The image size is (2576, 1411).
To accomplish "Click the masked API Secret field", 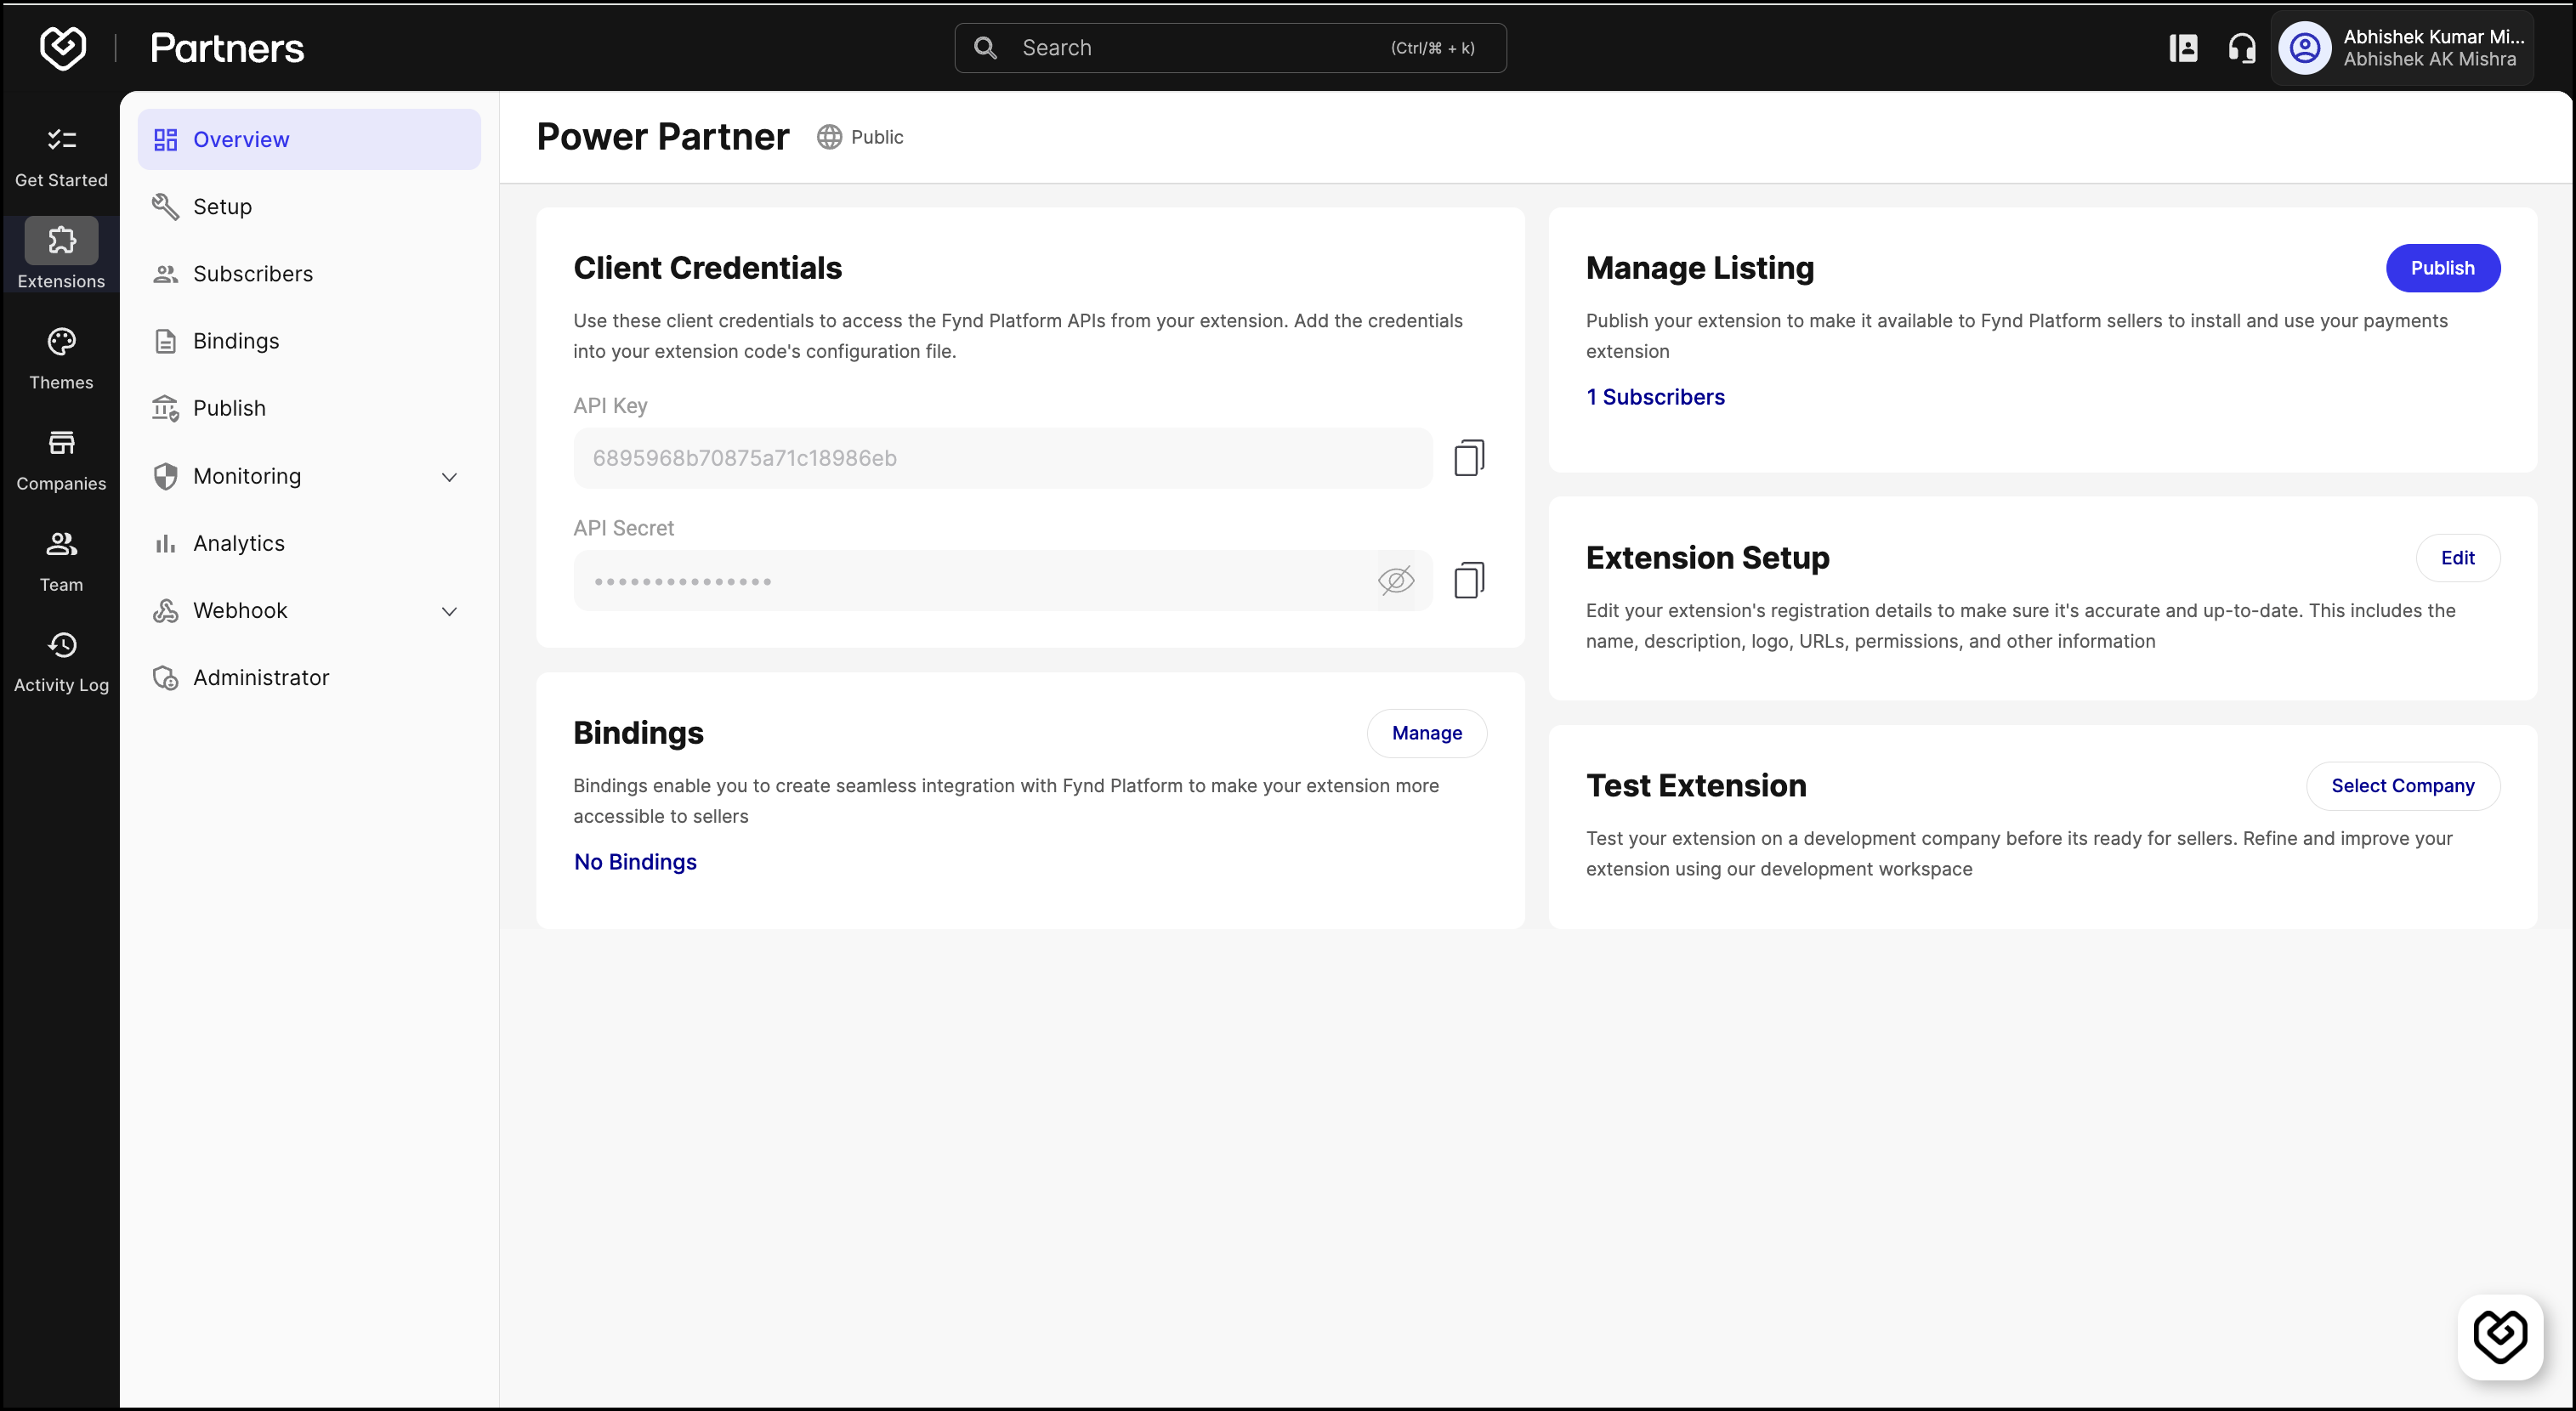I will pyautogui.click(x=1003, y=580).
